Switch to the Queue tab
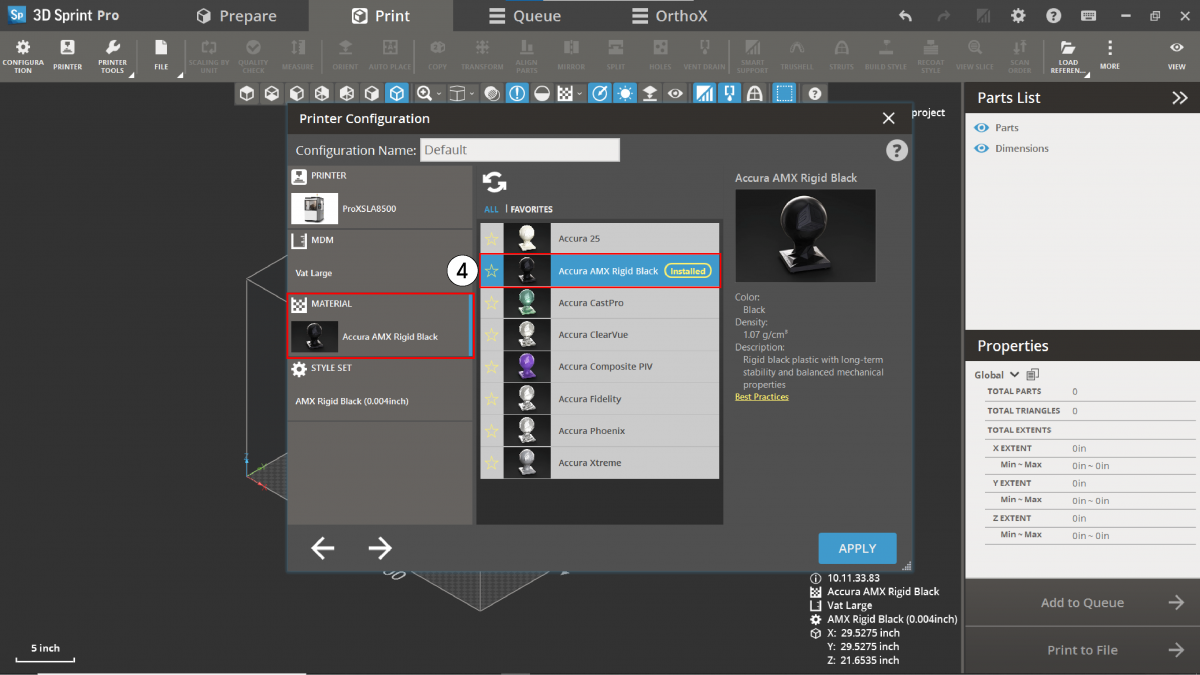Image resolution: width=1200 pixels, height=675 pixels. 525,16
